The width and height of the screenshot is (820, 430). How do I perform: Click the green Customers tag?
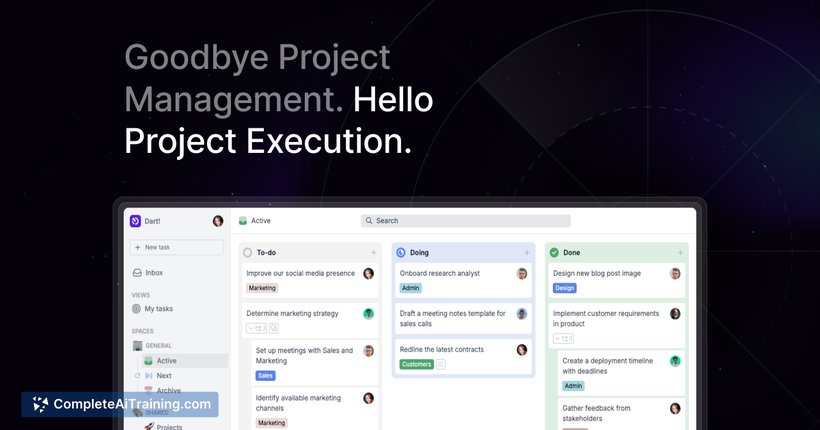[x=417, y=364]
